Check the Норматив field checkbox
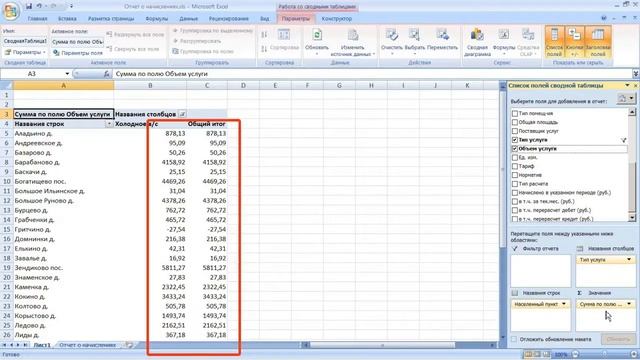Image resolution: width=640 pixels, height=360 pixels. click(x=515, y=175)
